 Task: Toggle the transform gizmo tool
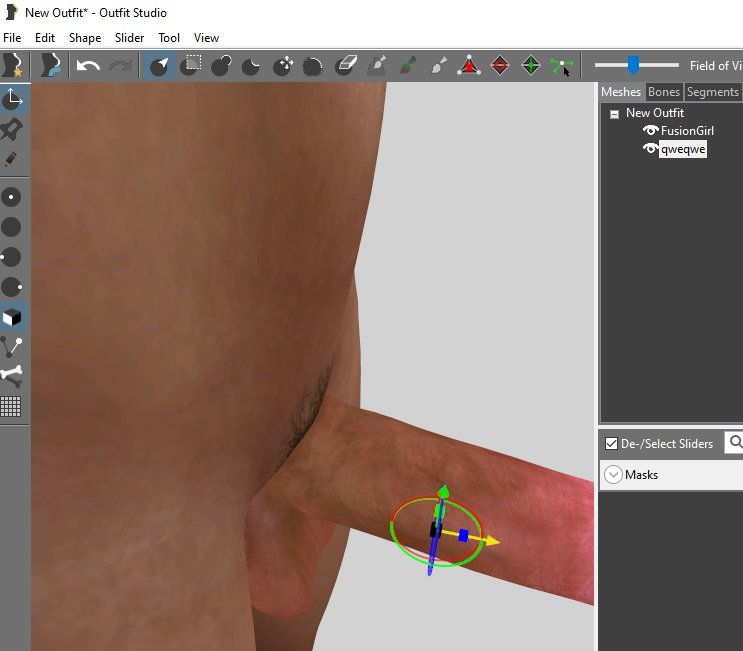click(13, 99)
